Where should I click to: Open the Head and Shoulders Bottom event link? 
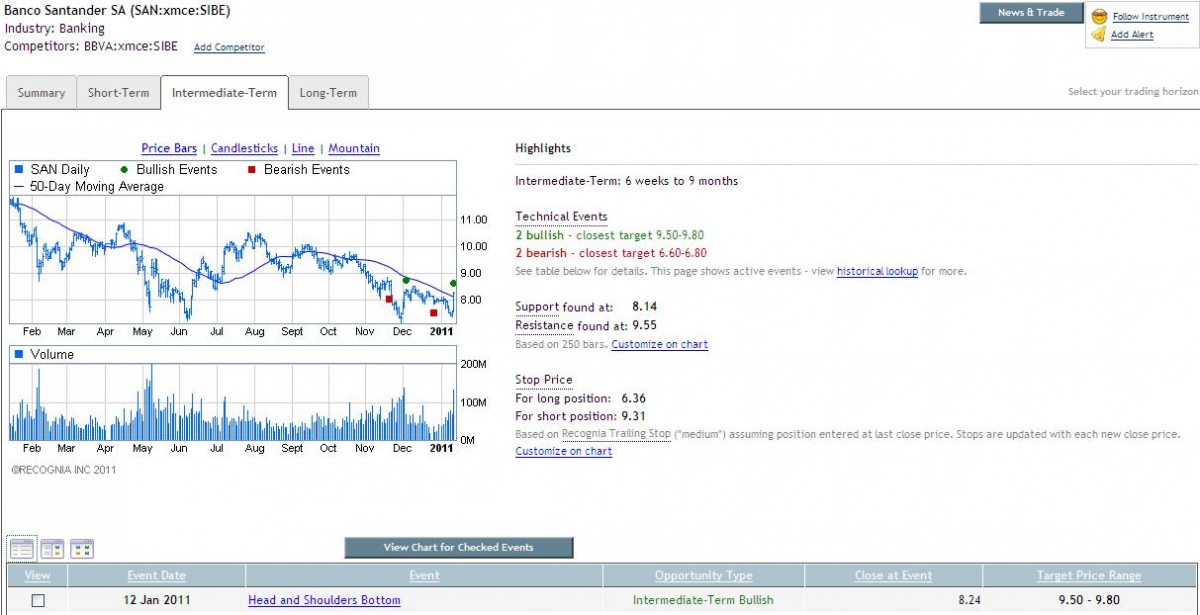pos(324,600)
